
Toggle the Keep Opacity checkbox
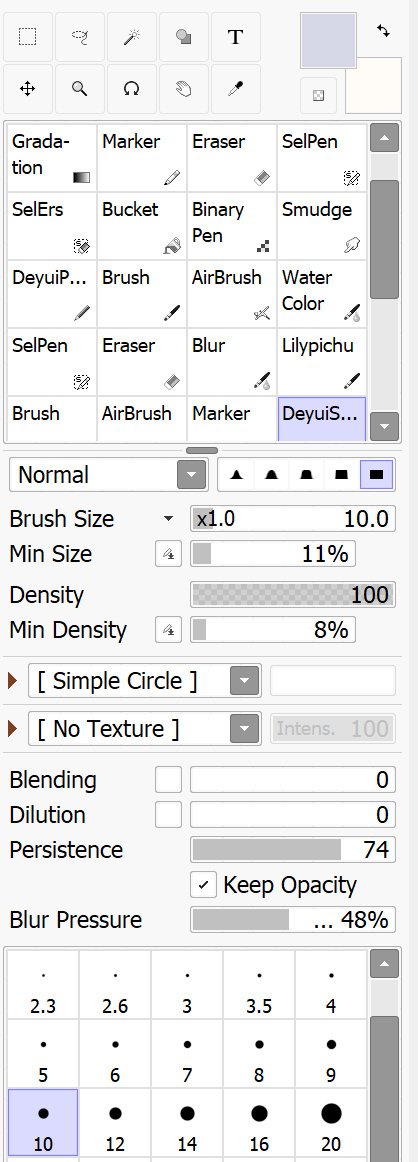(203, 885)
